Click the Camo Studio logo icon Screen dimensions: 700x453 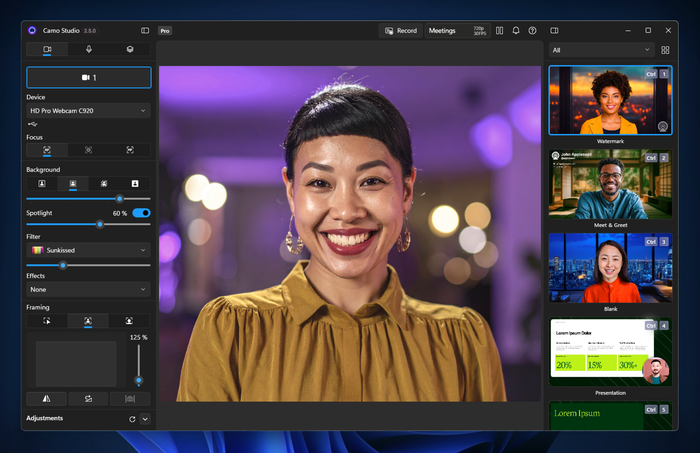pos(32,30)
